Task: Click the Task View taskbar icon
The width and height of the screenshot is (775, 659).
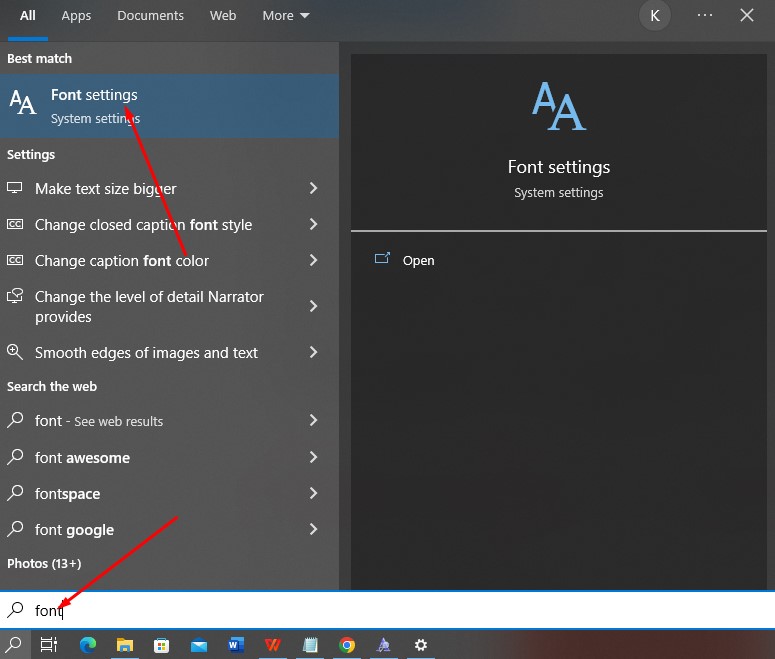Action: pyautogui.click(x=48, y=645)
